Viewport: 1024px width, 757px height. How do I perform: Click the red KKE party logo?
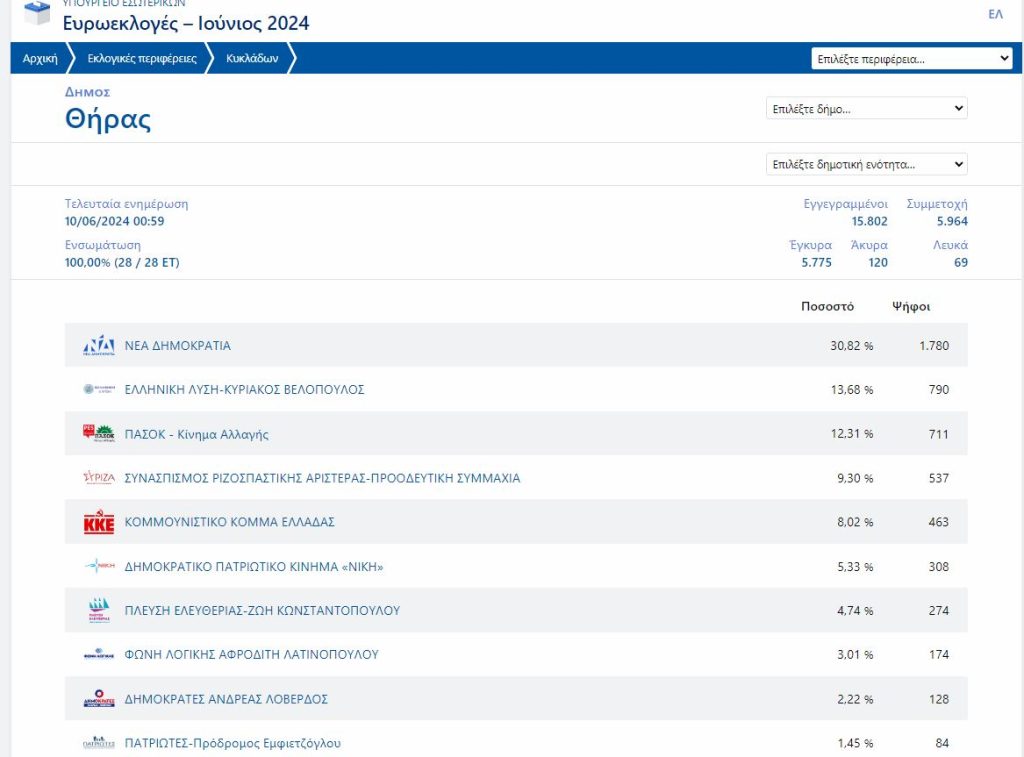tap(99, 522)
